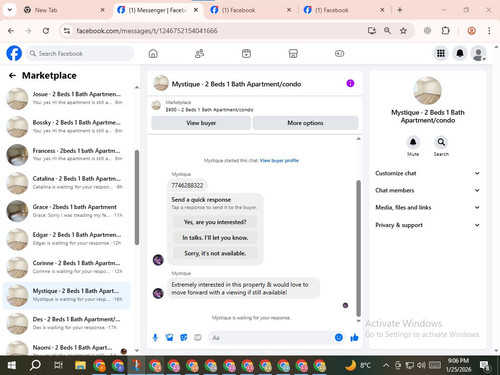Open Edgar's apartment conversation
This screenshot has height=375, width=500.
67,239
